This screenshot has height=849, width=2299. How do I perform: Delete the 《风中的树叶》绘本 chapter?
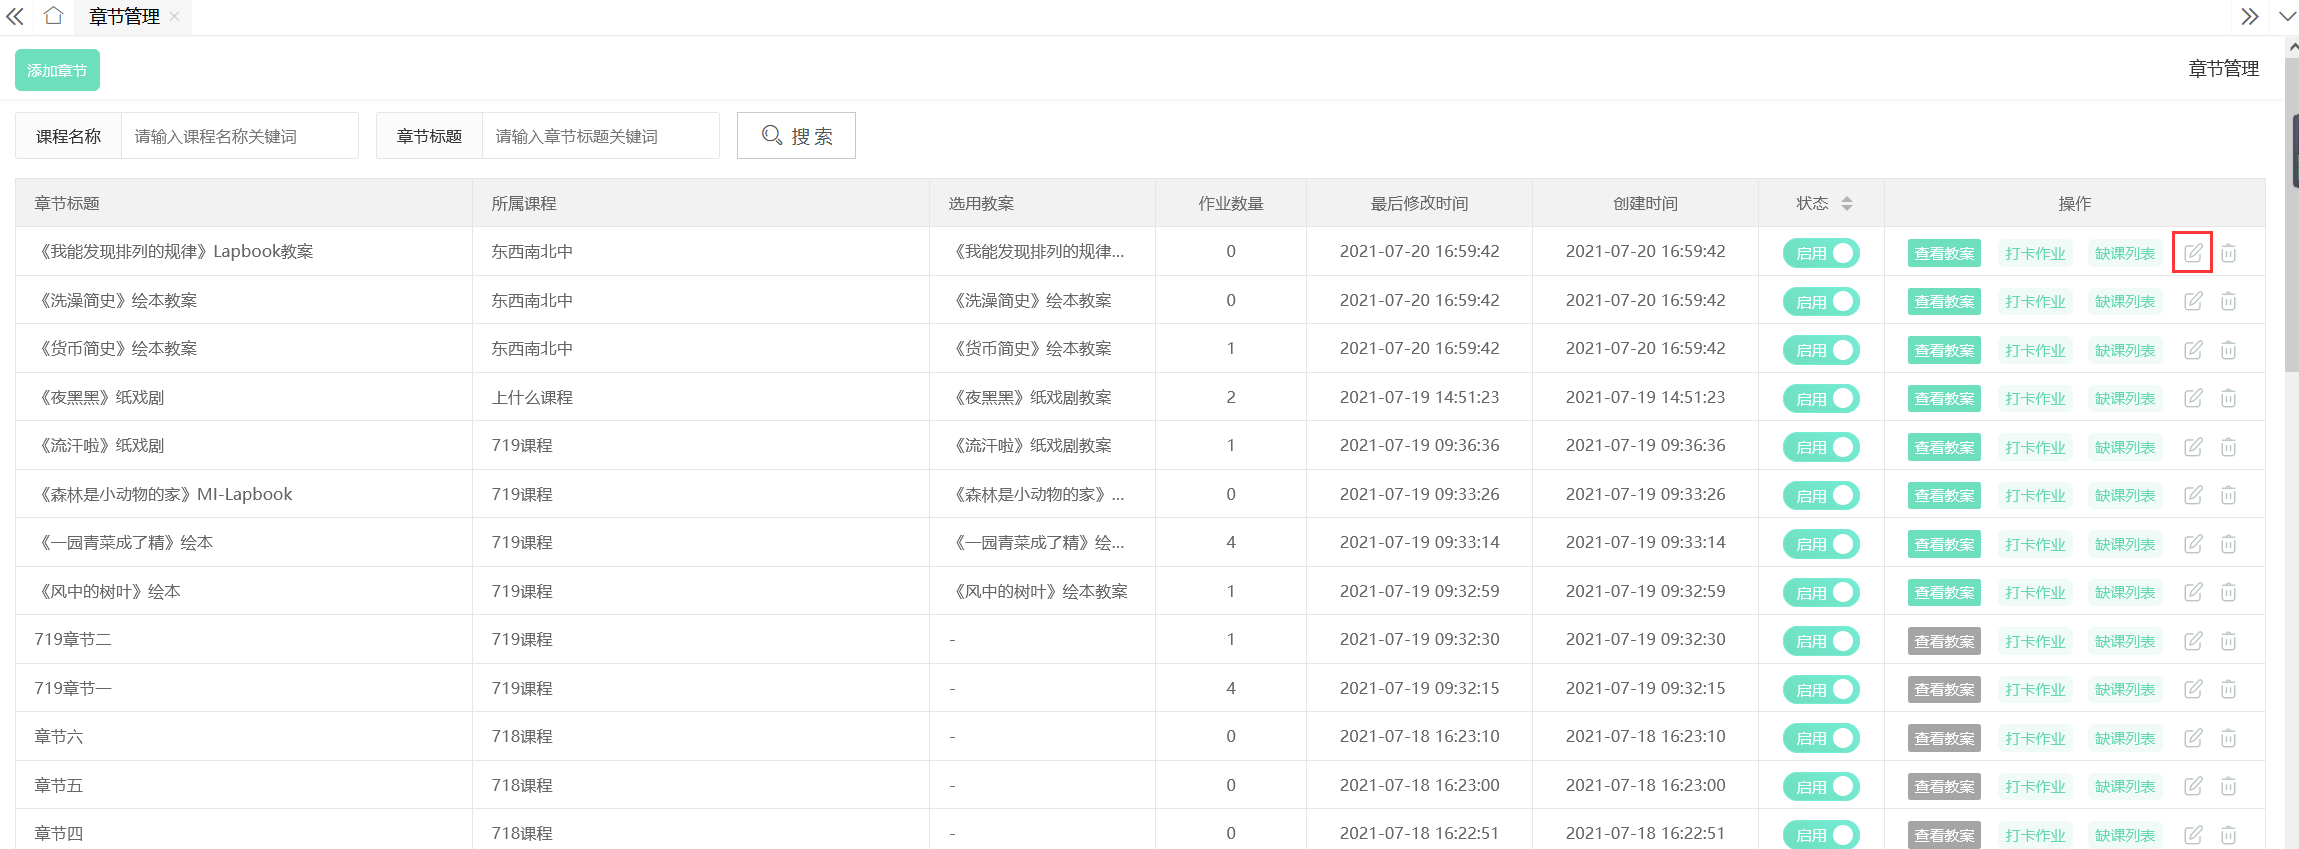point(2228,592)
